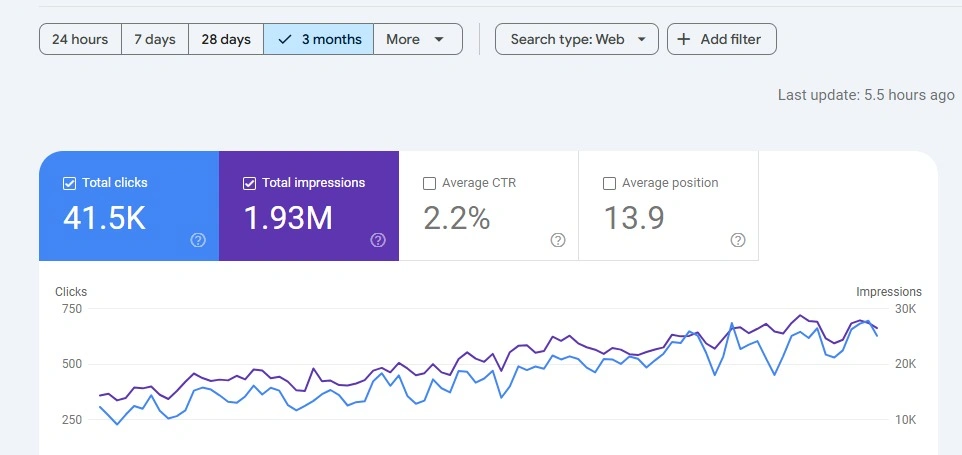Click the Last update: 5.5 hours ago text

(866, 95)
